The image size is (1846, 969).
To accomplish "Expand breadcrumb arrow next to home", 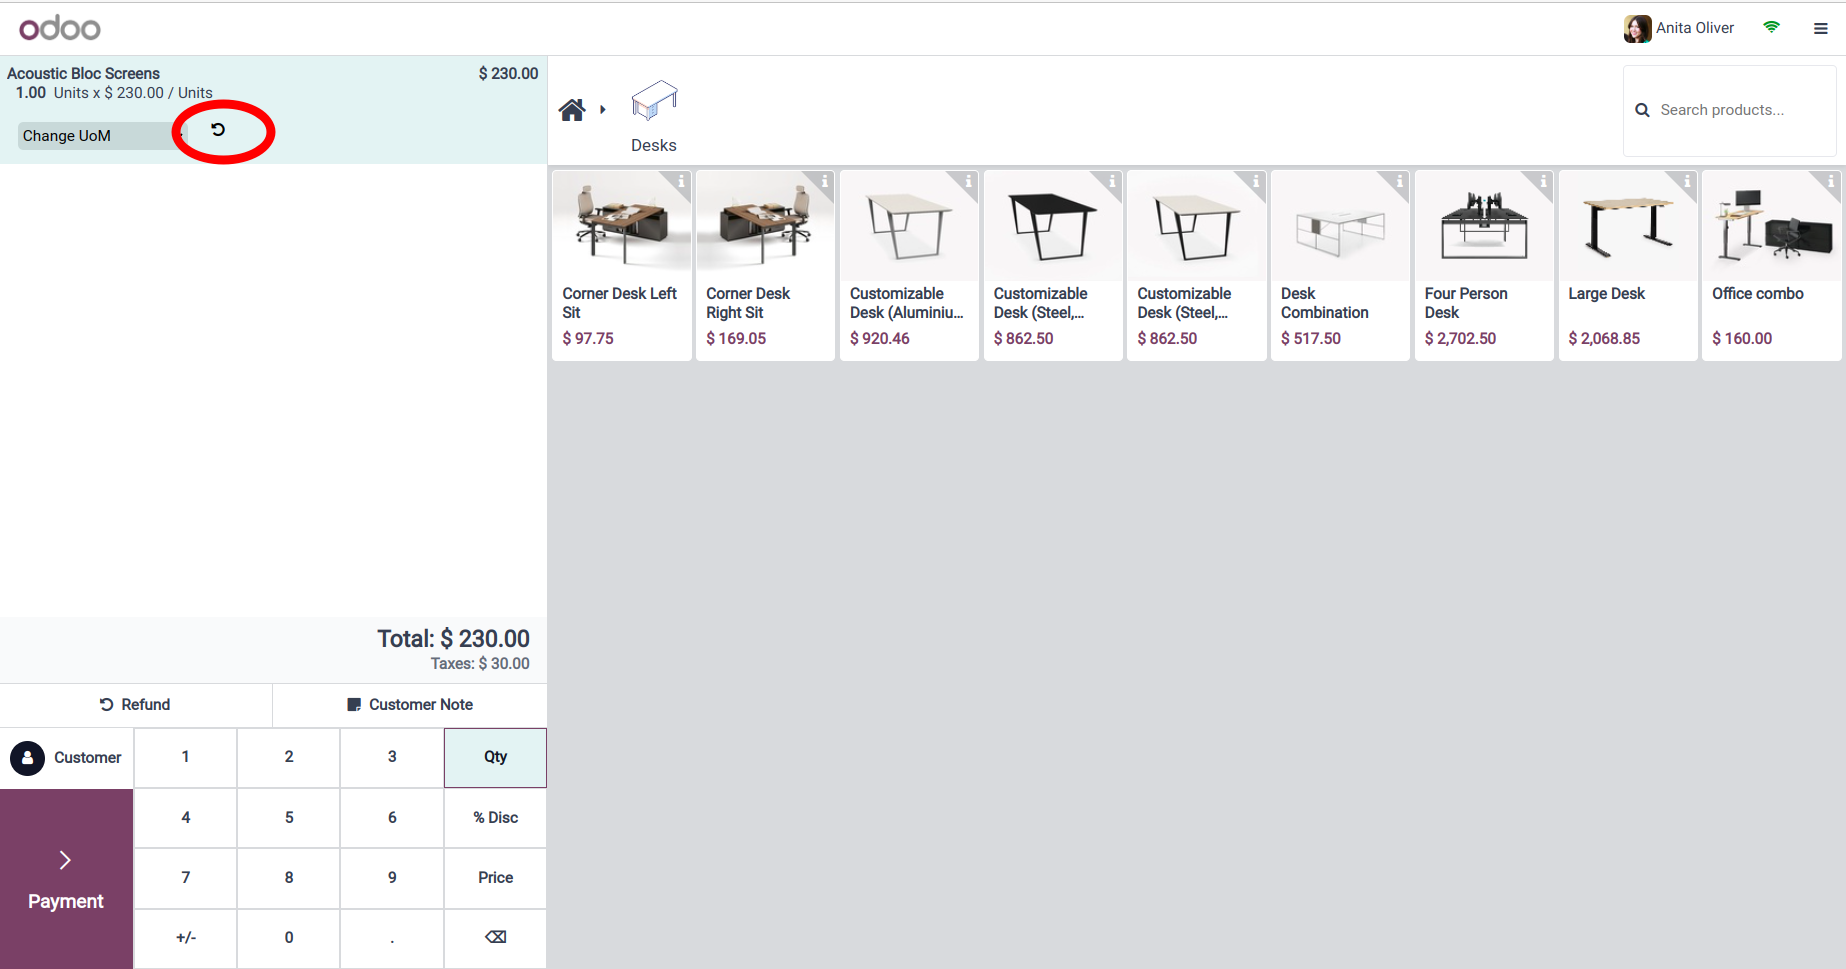I will click(603, 110).
